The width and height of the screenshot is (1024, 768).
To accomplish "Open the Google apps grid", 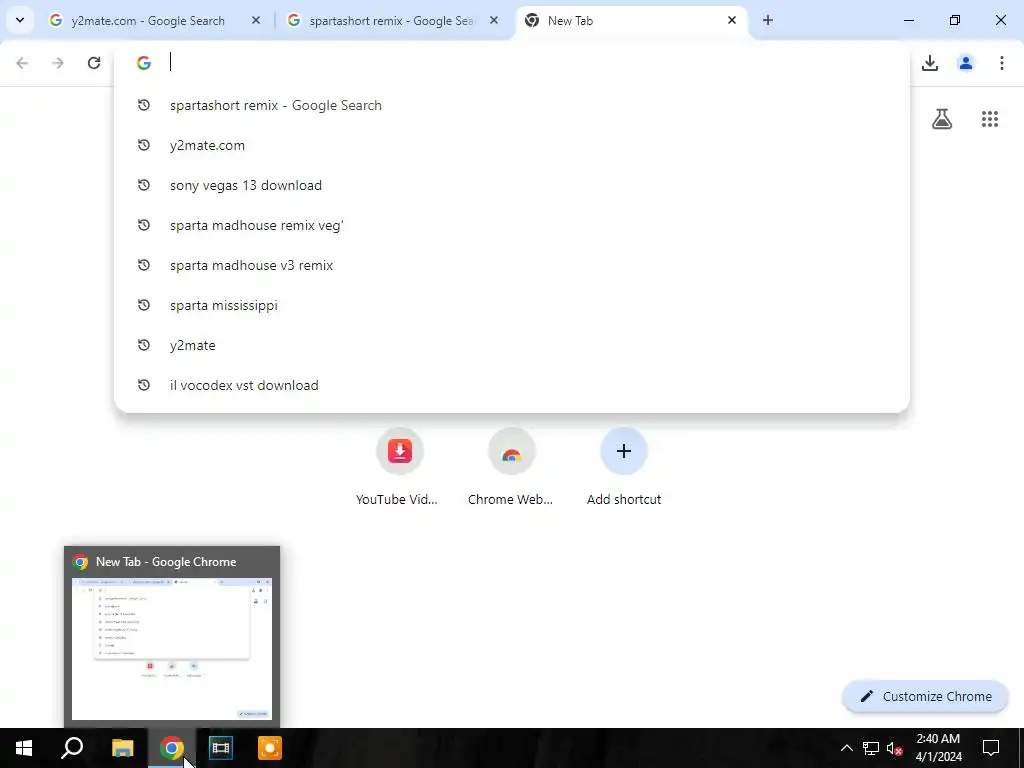I will [990, 119].
